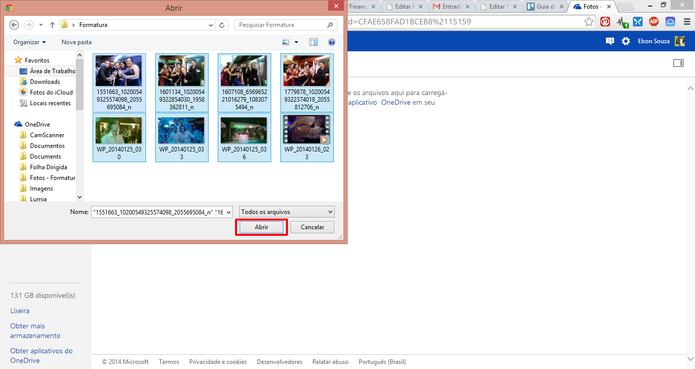The width and height of the screenshot is (695, 369).
Task: Select Área de Trabalho in the sidebar
Action: pyautogui.click(x=52, y=71)
